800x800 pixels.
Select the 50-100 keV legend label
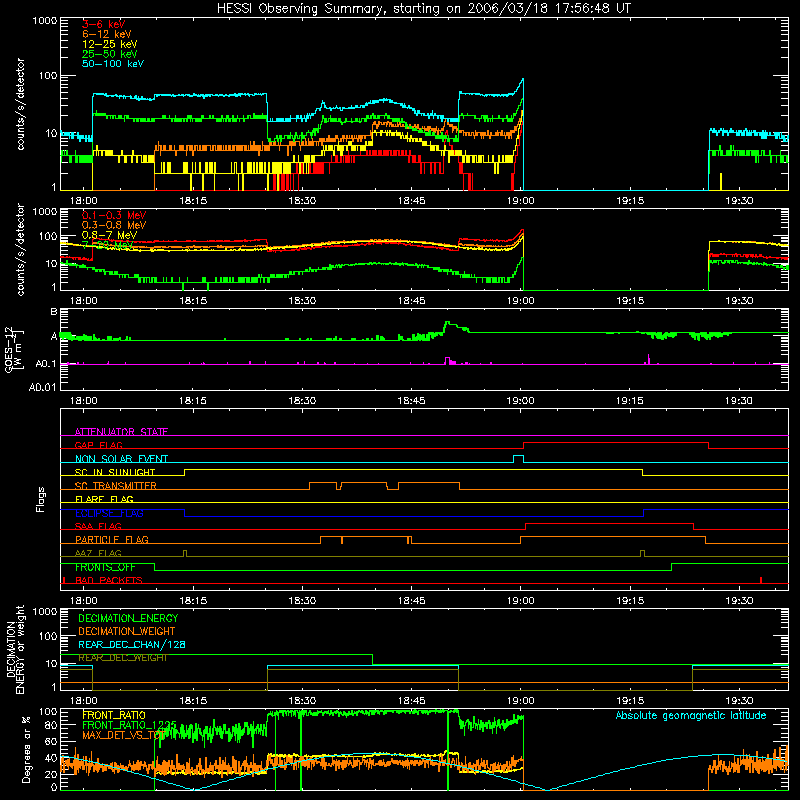tap(113, 64)
